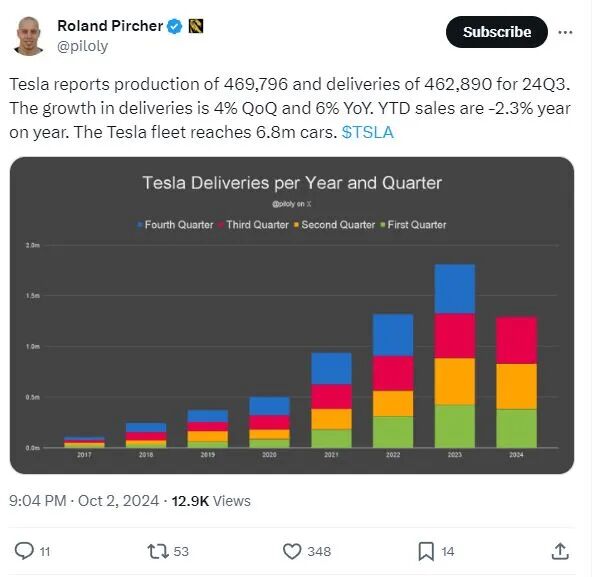Open the three-dot more options menu
This screenshot has width=597, height=577.
tap(565, 32)
